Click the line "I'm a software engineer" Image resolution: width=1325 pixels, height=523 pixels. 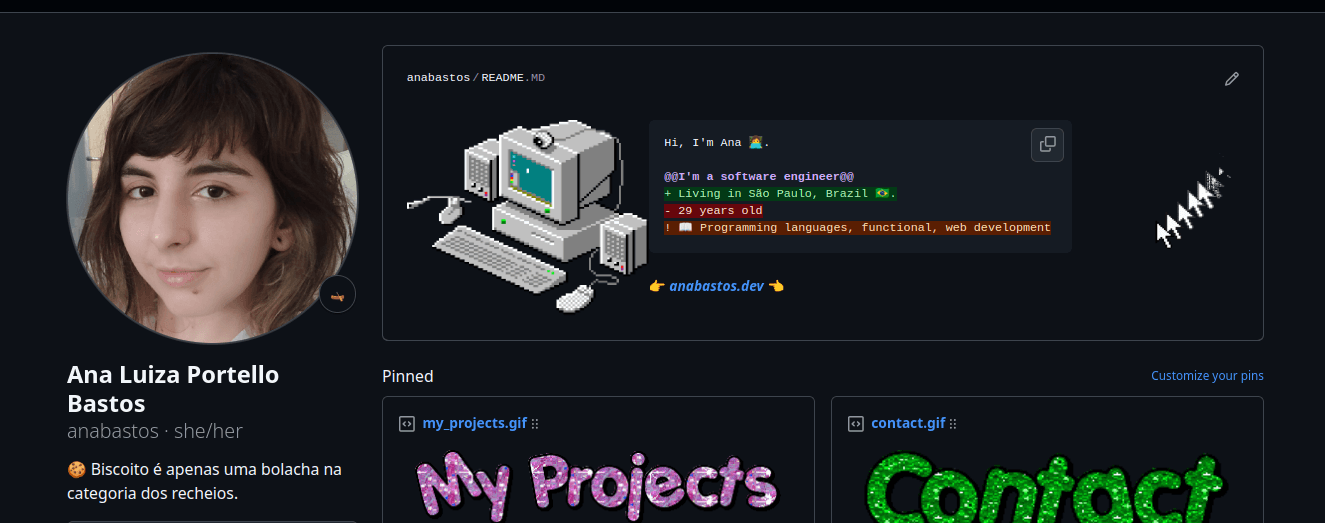coord(759,176)
